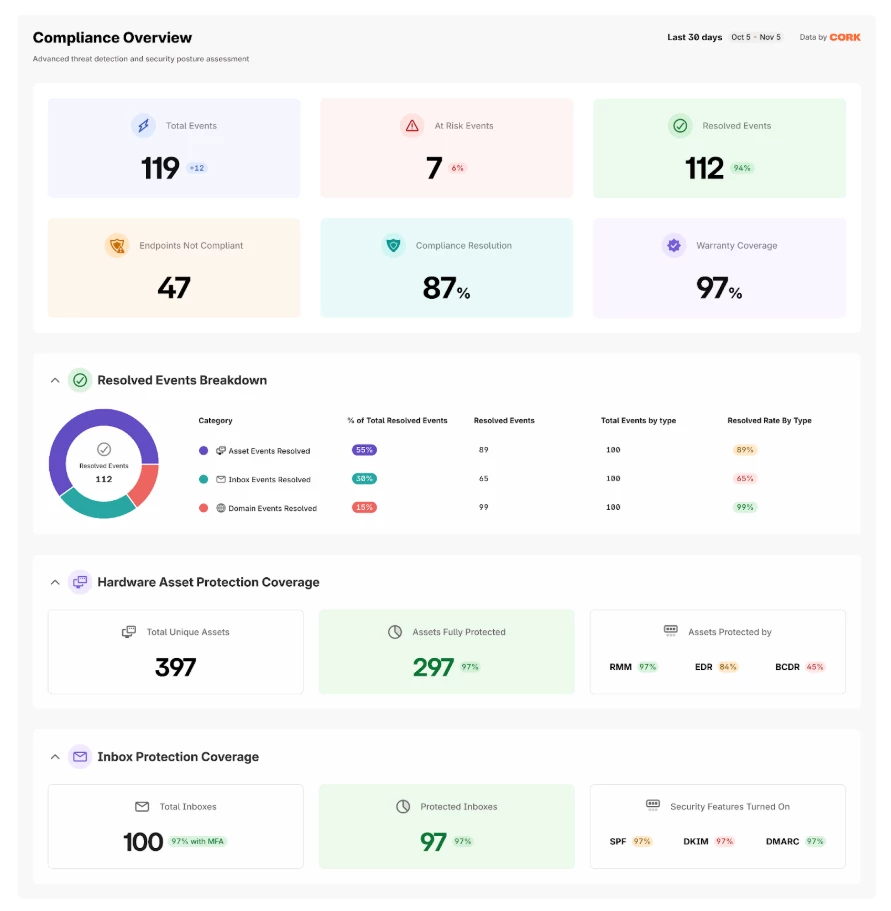Click the Resolved Events card checkmark icon

tap(680, 125)
